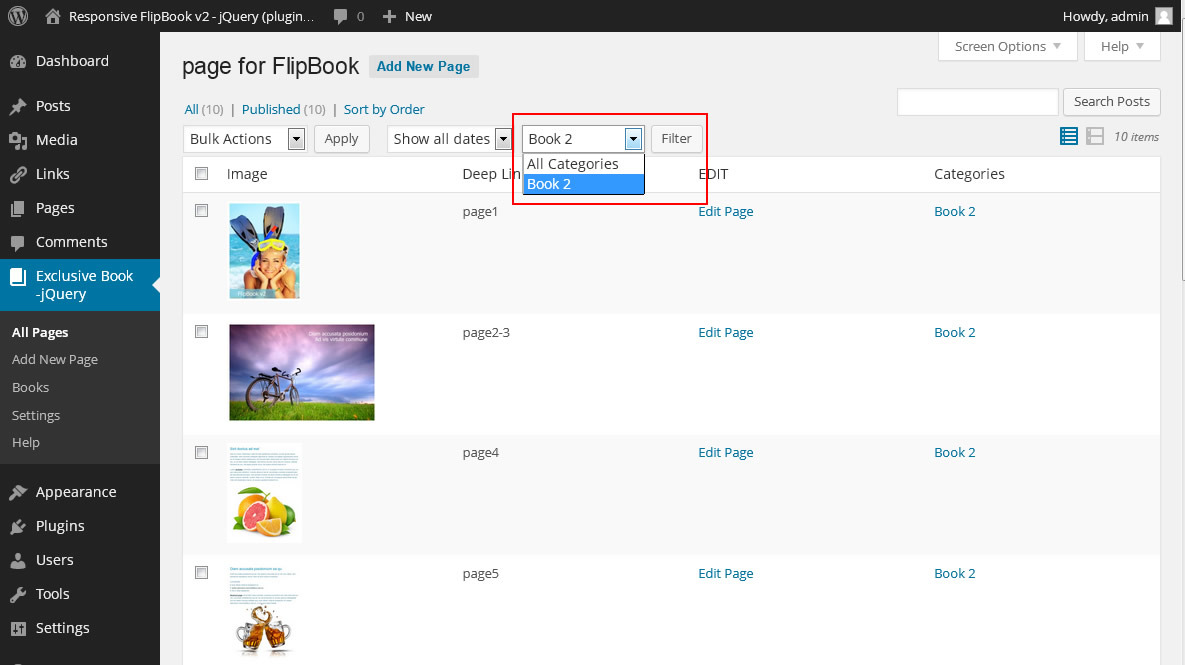Open Exclusive Book from its book icon

(18, 277)
